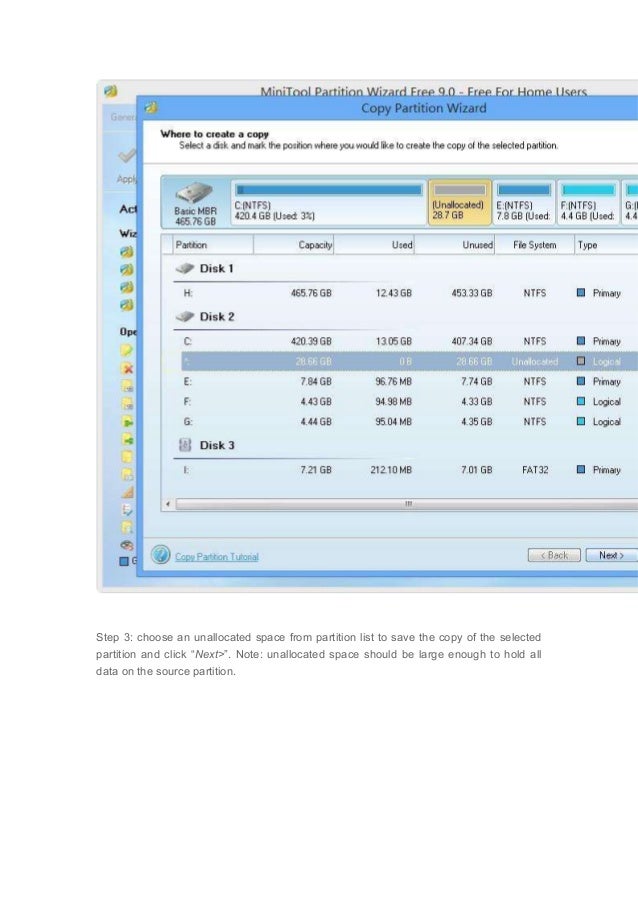Click the left scroll arrow of partition list
Screen dimensions: 638x903
pyautogui.click(x=168, y=504)
